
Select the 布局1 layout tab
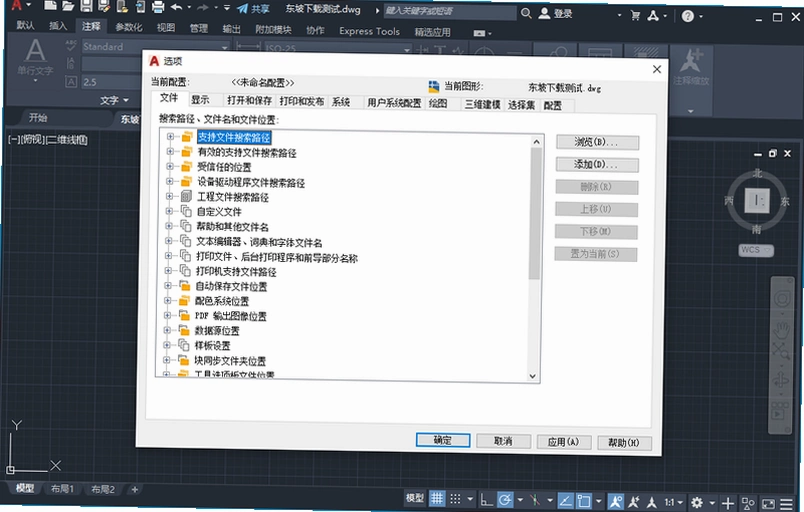pyautogui.click(x=63, y=488)
